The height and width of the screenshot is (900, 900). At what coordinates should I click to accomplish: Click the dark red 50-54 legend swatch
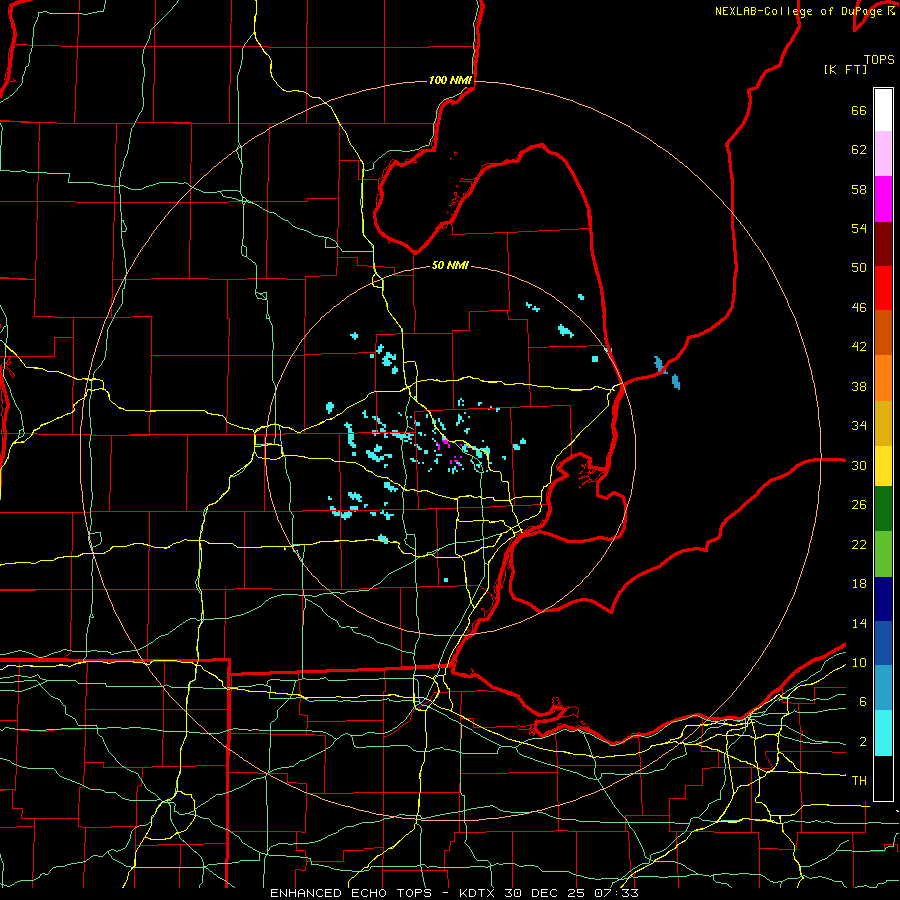[883, 244]
